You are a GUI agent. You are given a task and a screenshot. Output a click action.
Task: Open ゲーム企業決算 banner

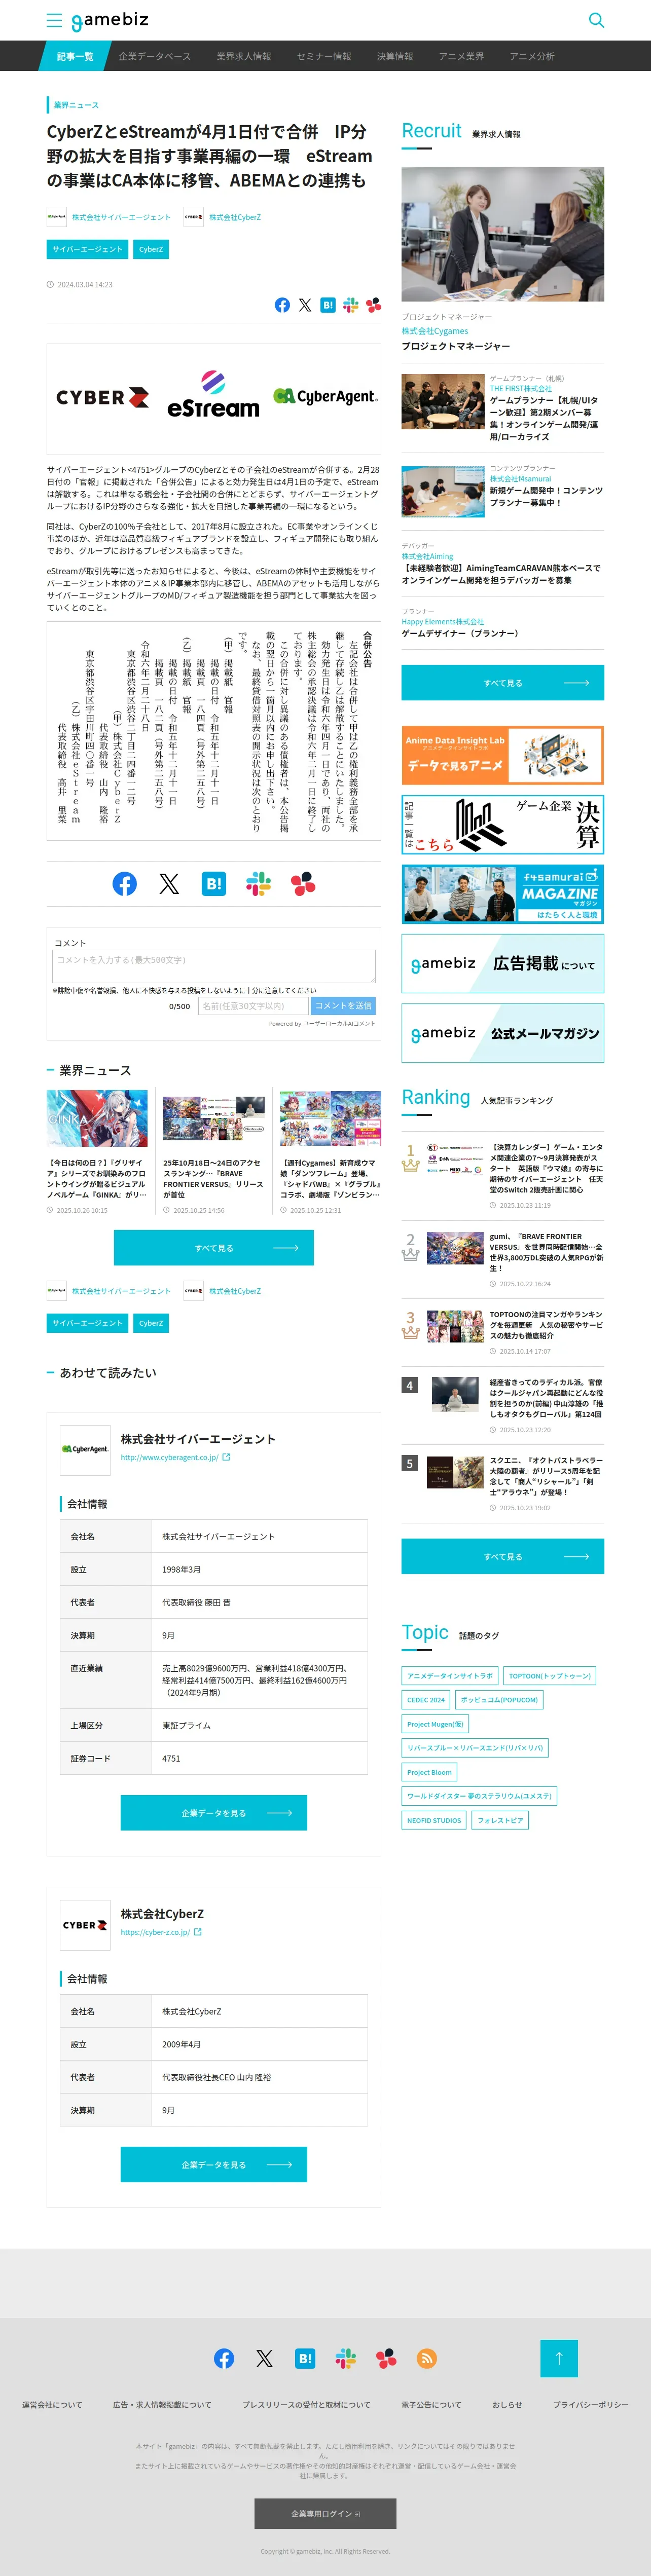pyautogui.click(x=502, y=824)
